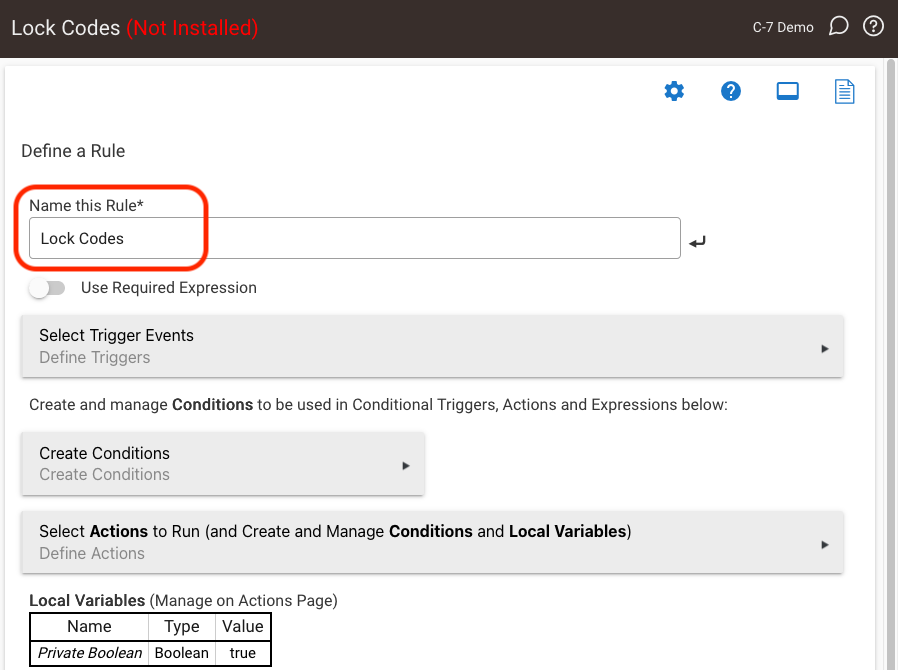Click the enter arrow beside rule name
The image size is (898, 670).
pyautogui.click(x=697, y=242)
